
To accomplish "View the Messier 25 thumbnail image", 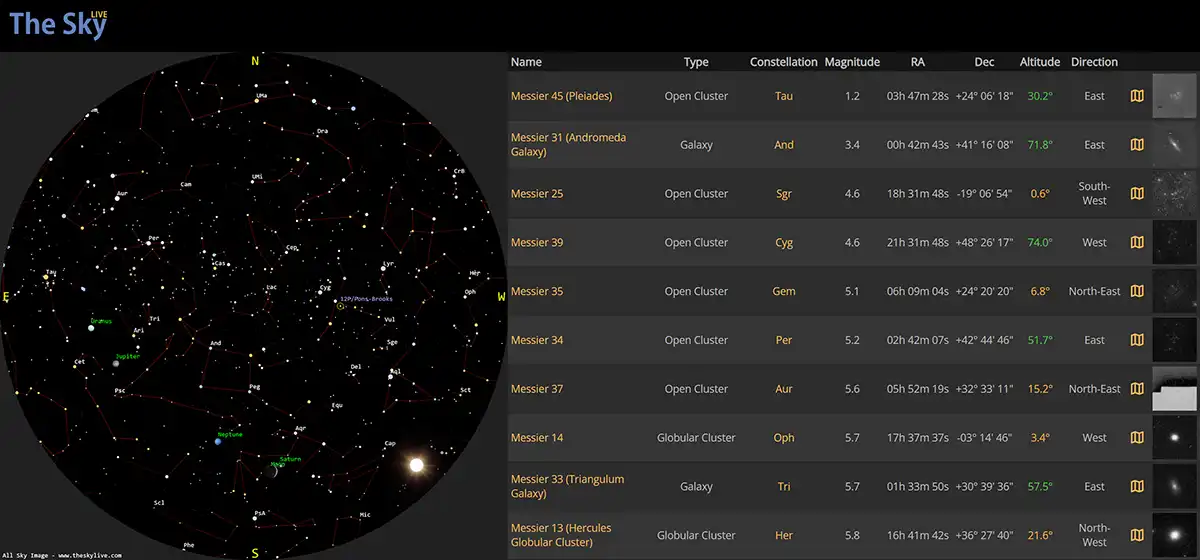I will [x=1175, y=194].
